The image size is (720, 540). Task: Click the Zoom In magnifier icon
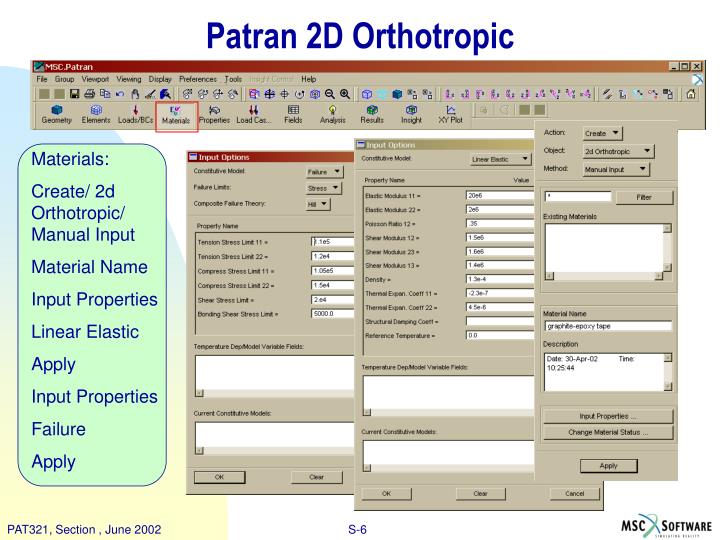point(345,94)
